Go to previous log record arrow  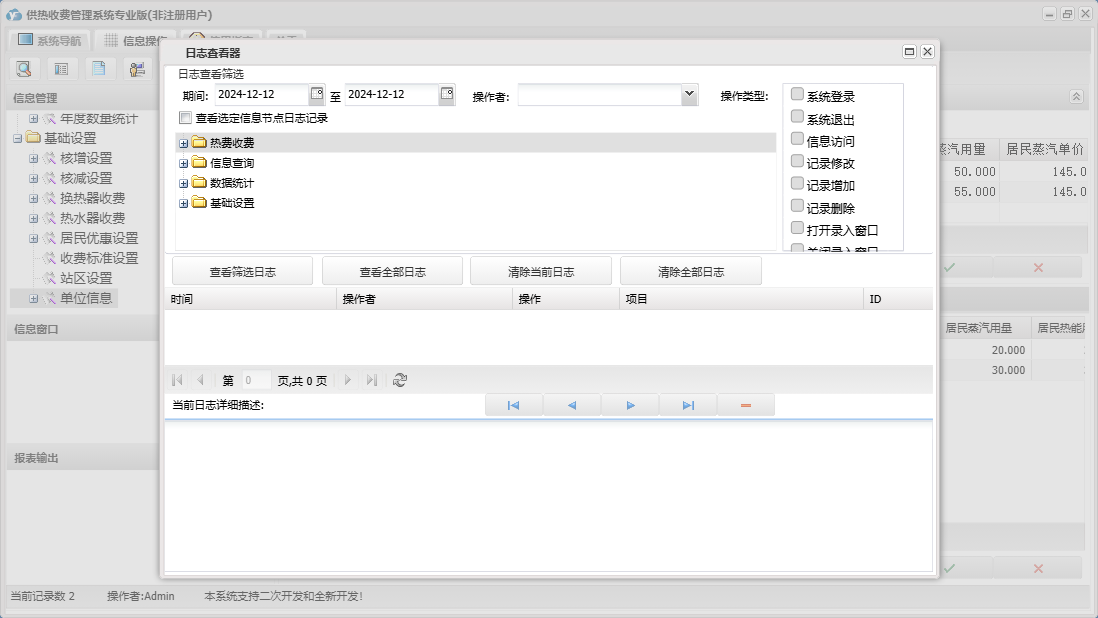click(572, 405)
